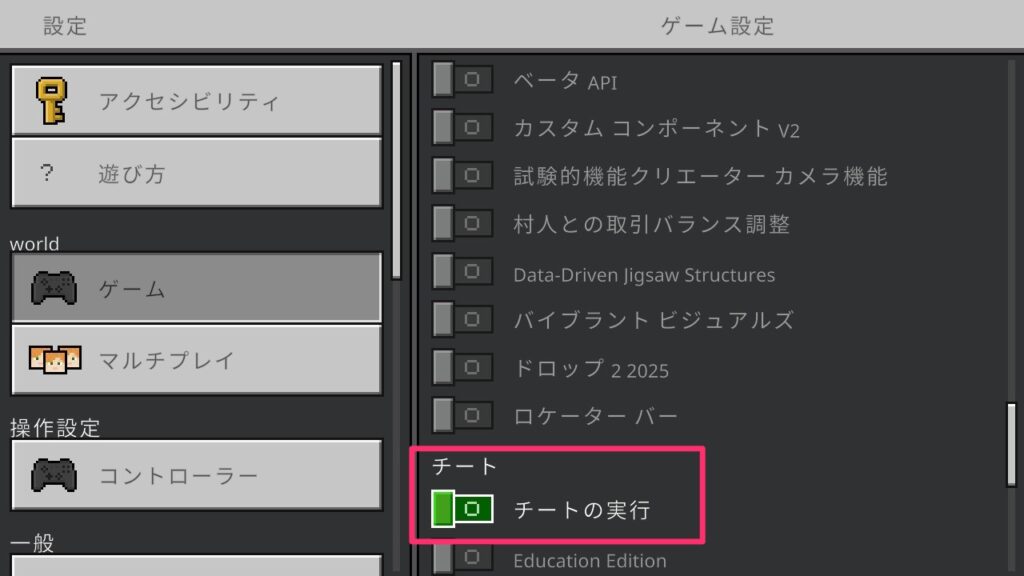The width and height of the screenshot is (1024, 576).
Task: Open the アクセシビリティ settings section
Action: 197,101
